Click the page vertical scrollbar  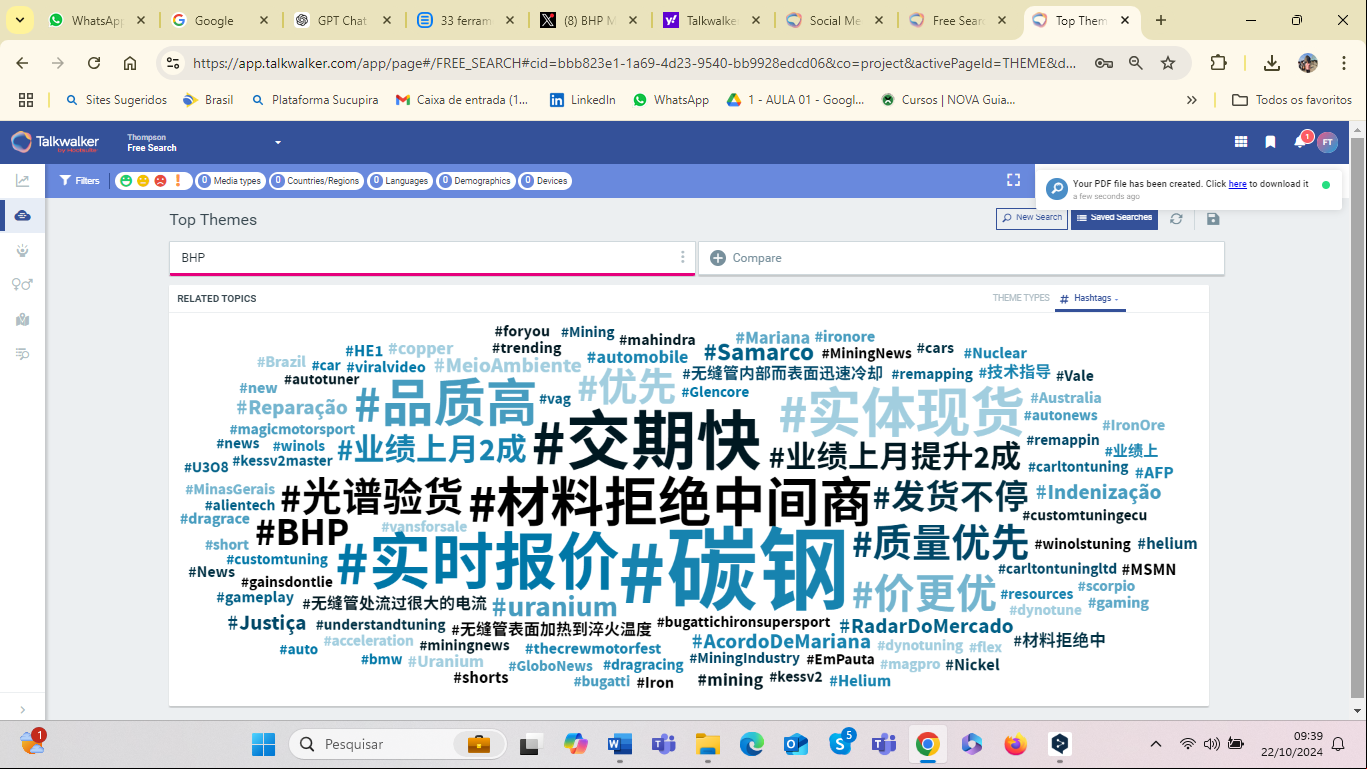(1357, 418)
